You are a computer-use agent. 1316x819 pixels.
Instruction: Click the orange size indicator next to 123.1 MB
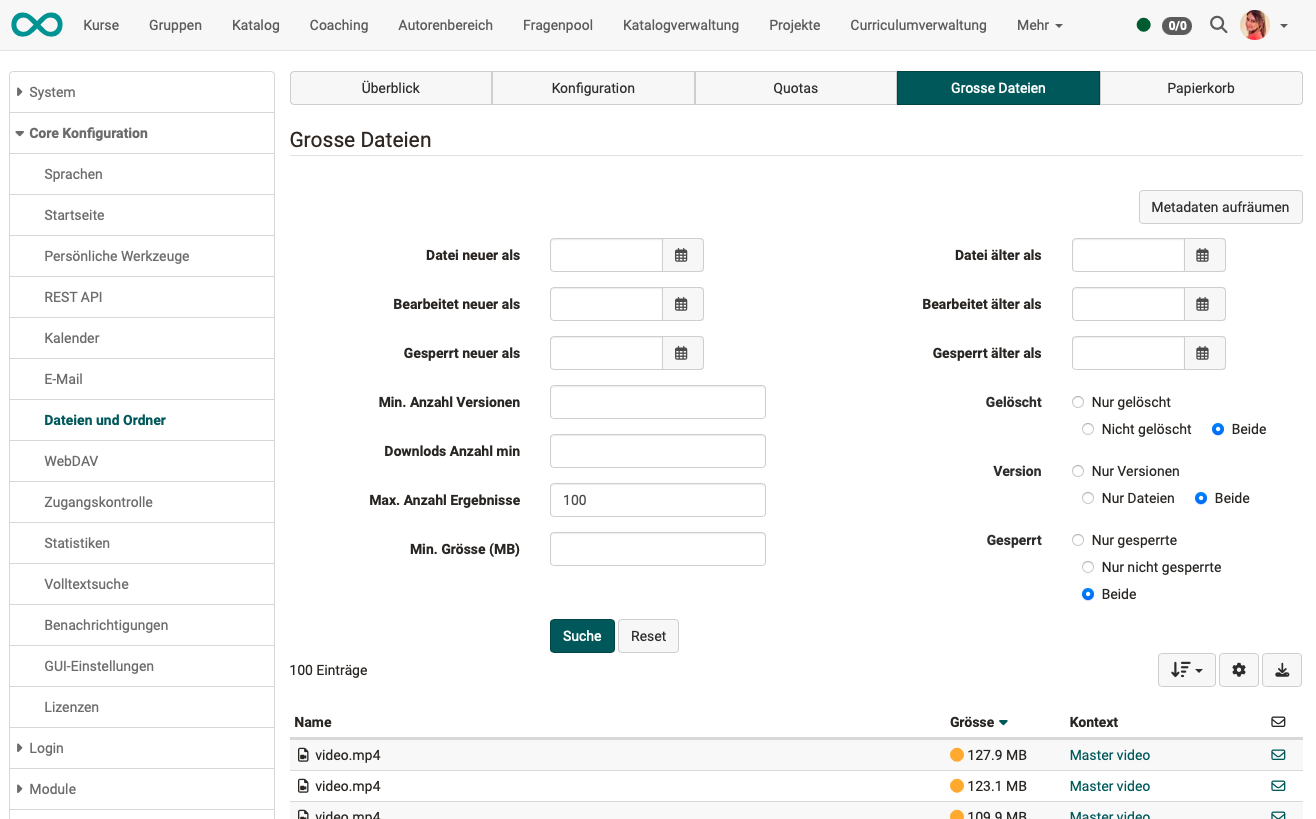point(957,786)
